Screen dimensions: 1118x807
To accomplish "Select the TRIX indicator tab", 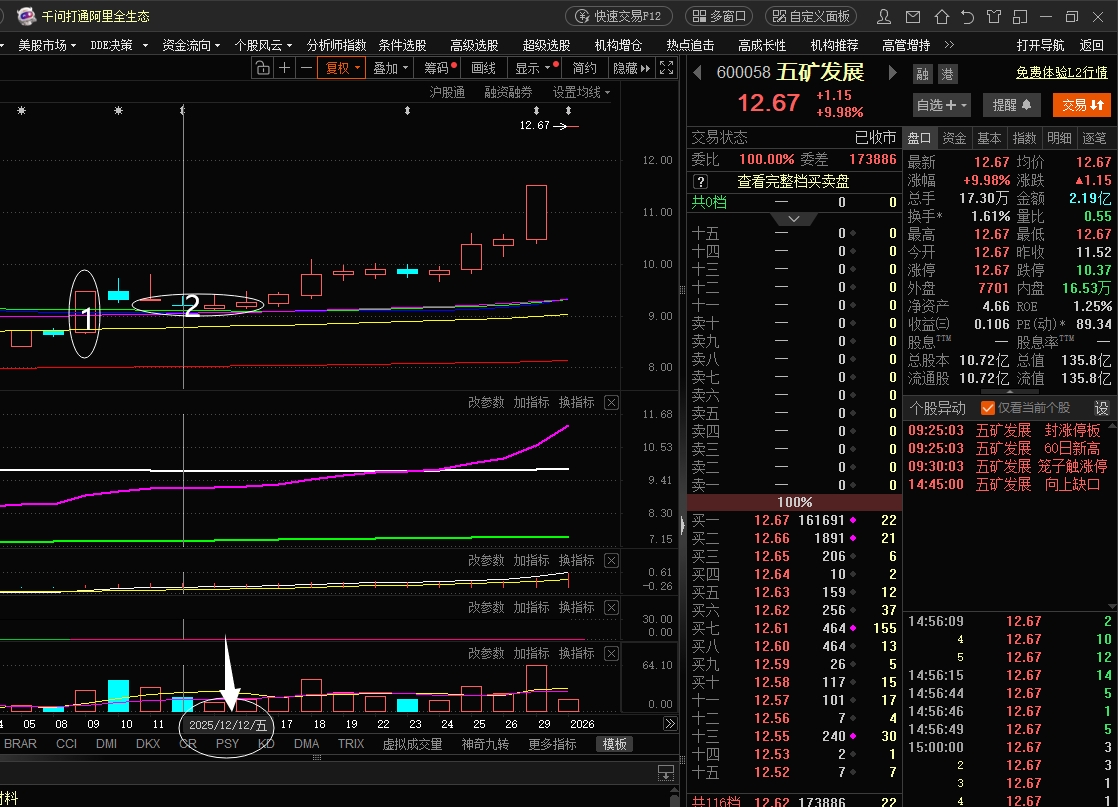I will click(x=351, y=744).
